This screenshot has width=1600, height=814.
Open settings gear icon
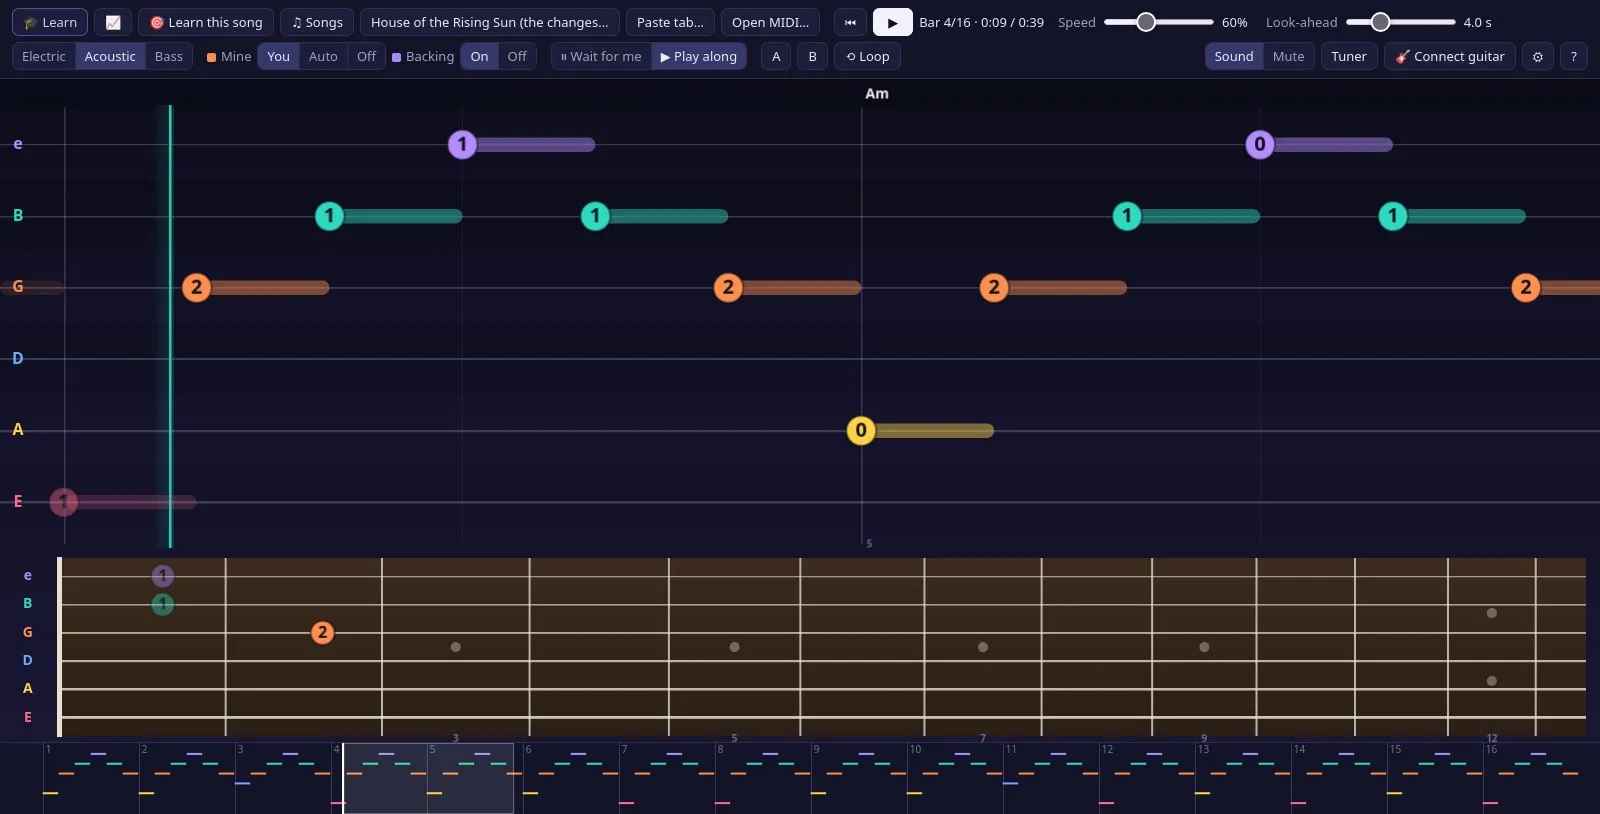pos(1538,56)
